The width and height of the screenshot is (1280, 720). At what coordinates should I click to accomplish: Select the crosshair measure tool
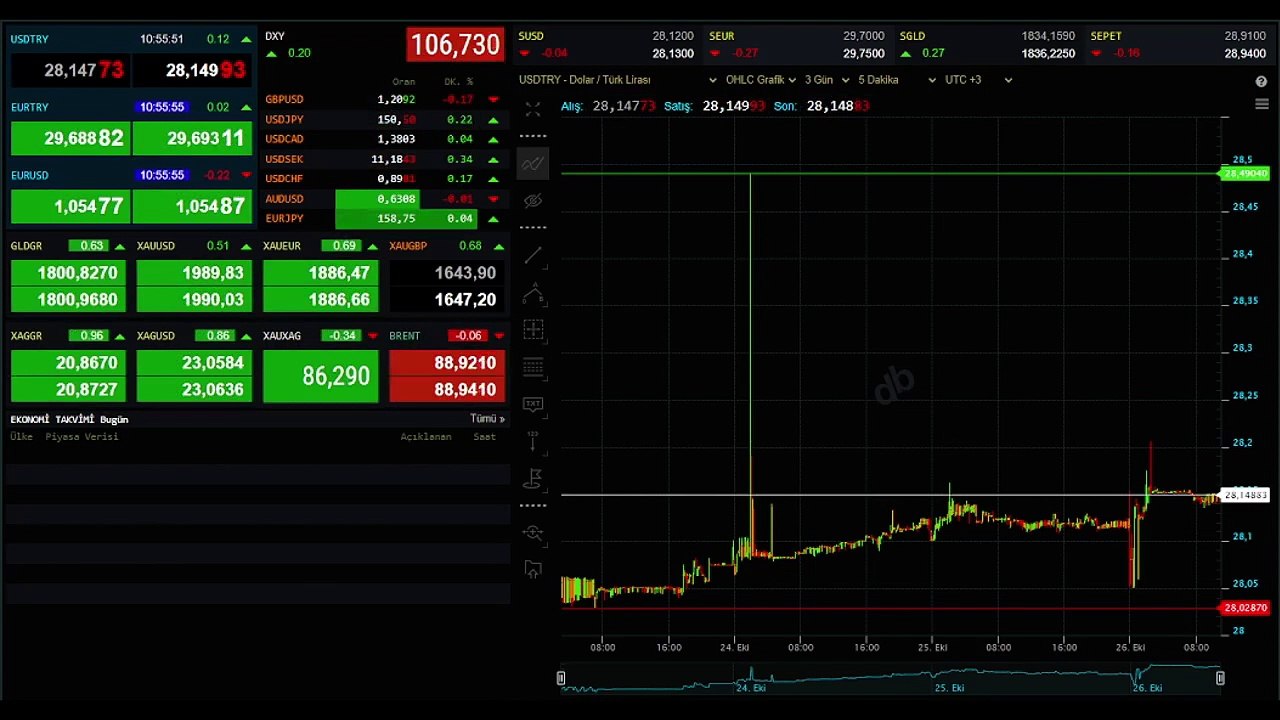[533, 329]
